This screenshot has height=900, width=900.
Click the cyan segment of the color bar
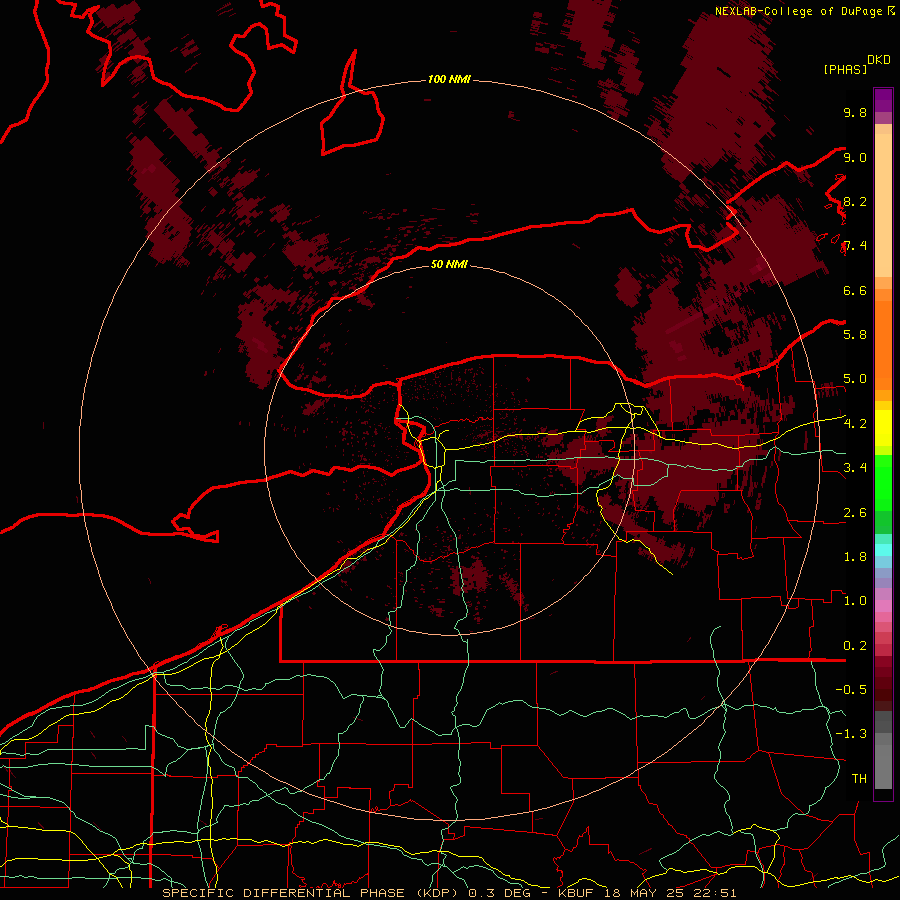point(883,549)
